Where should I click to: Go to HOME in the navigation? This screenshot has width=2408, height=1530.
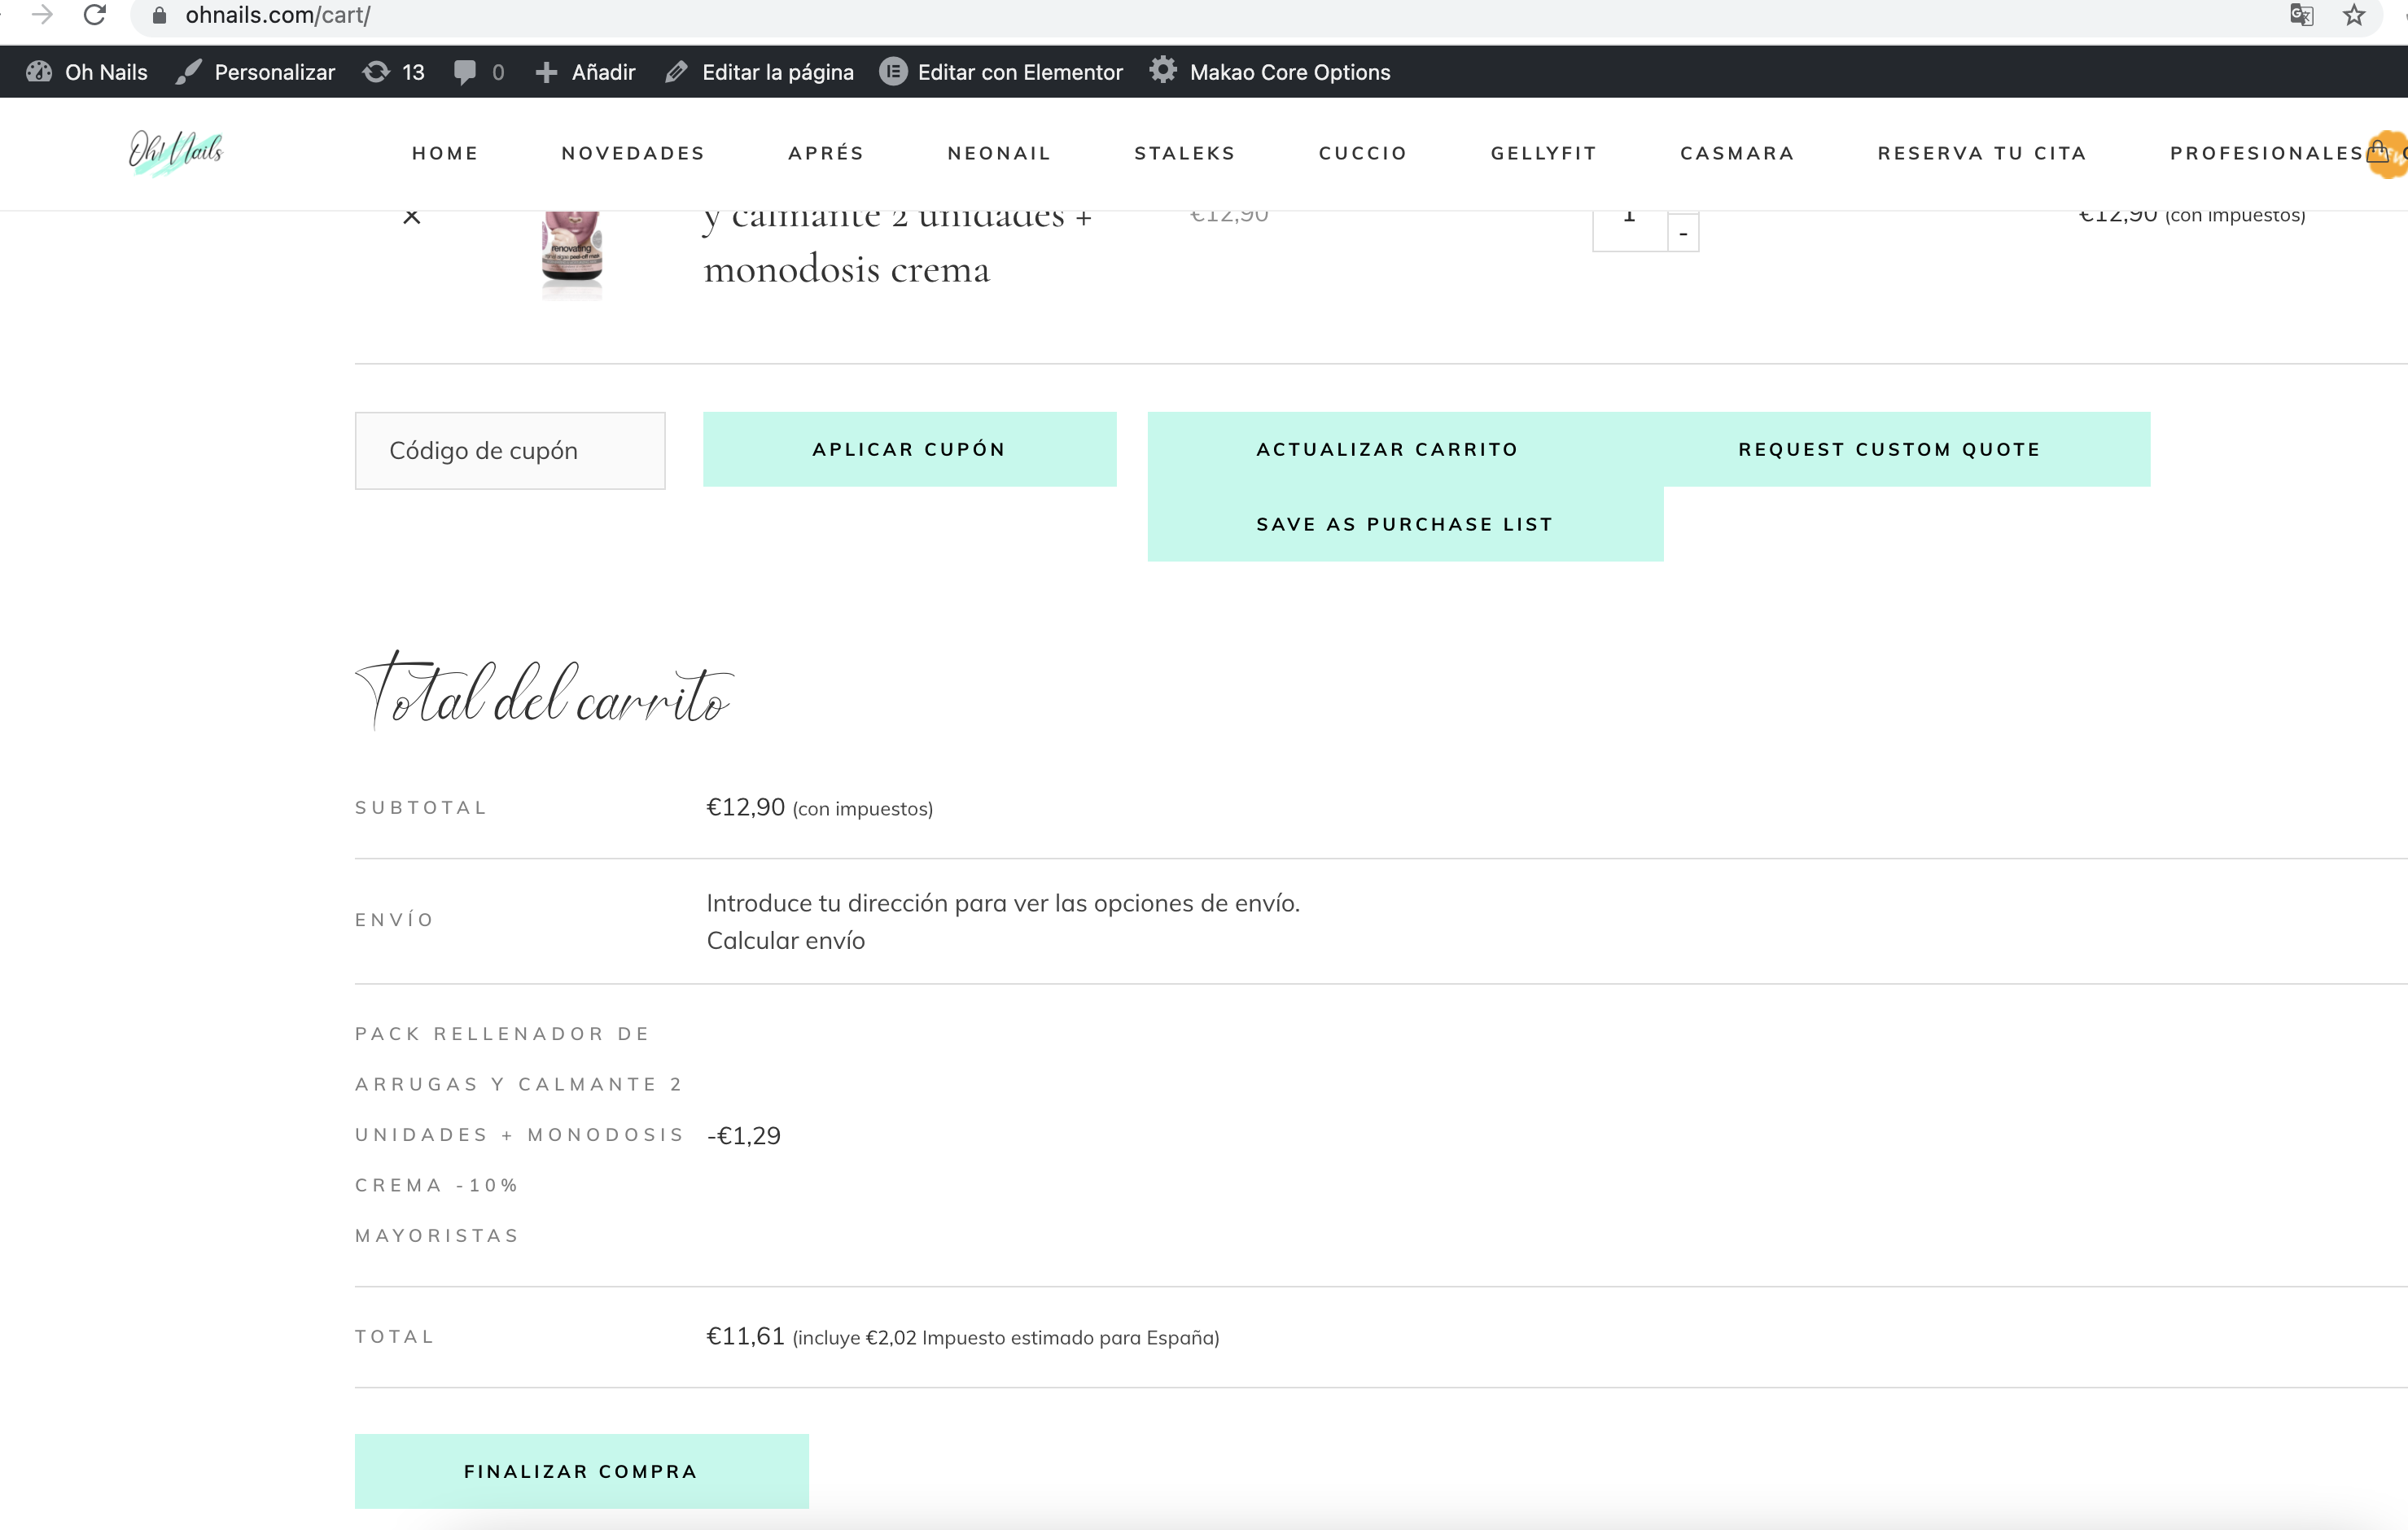[x=445, y=153]
